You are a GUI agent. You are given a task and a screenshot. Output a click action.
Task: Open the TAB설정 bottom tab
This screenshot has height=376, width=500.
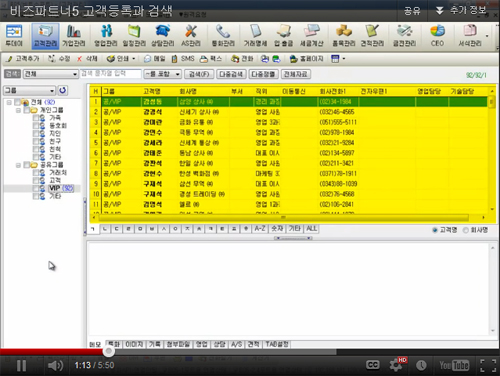point(277,344)
